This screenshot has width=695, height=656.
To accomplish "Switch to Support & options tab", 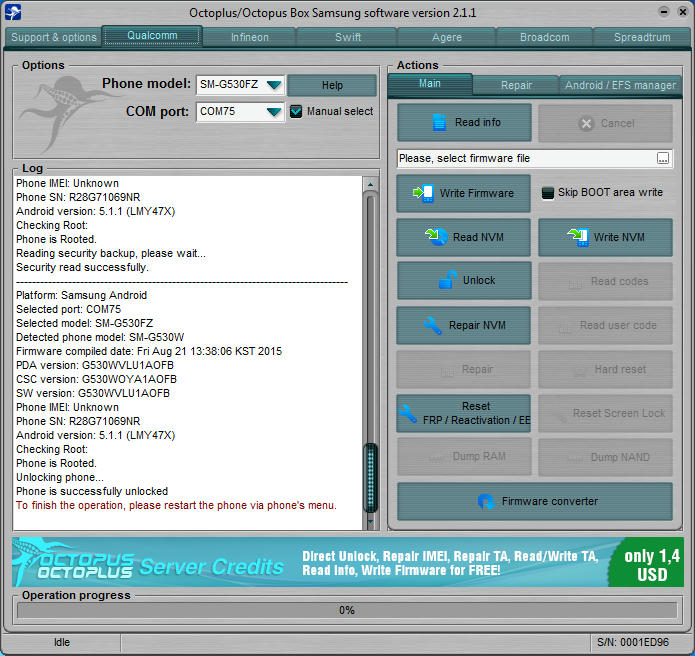I will pyautogui.click(x=54, y=37).
